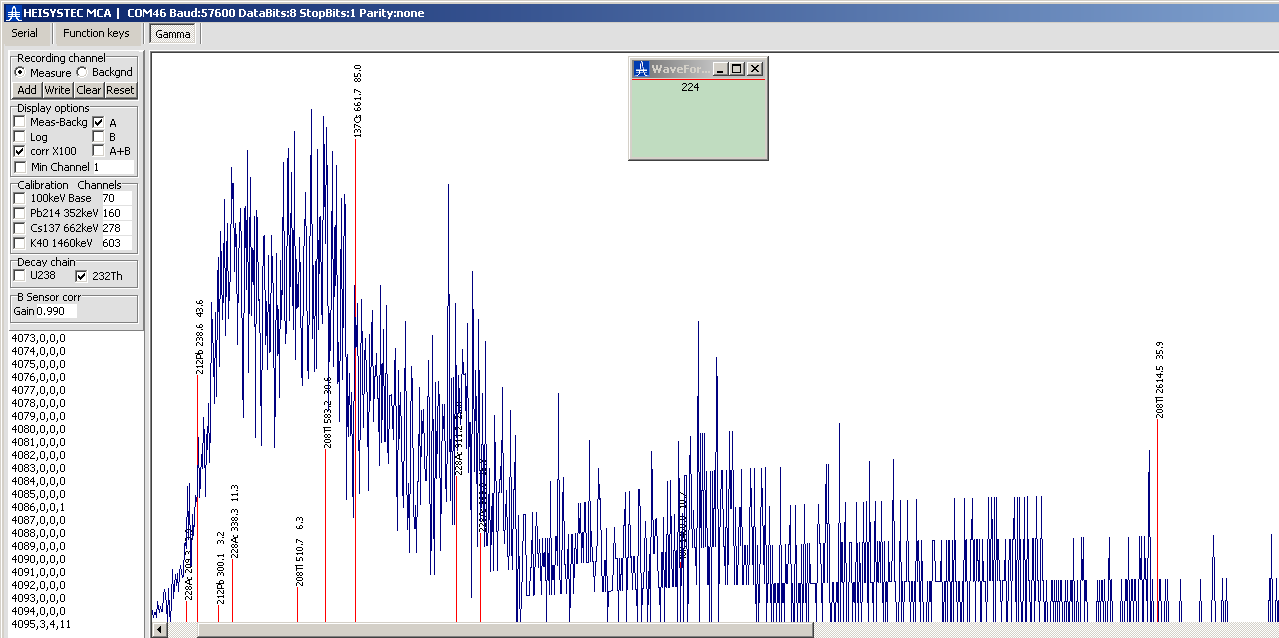Image resolution: width=1279 pixels, height=638 pixels.
Task: Click the 208Tl 583.2 peak label
Action: tap(328, 412)
